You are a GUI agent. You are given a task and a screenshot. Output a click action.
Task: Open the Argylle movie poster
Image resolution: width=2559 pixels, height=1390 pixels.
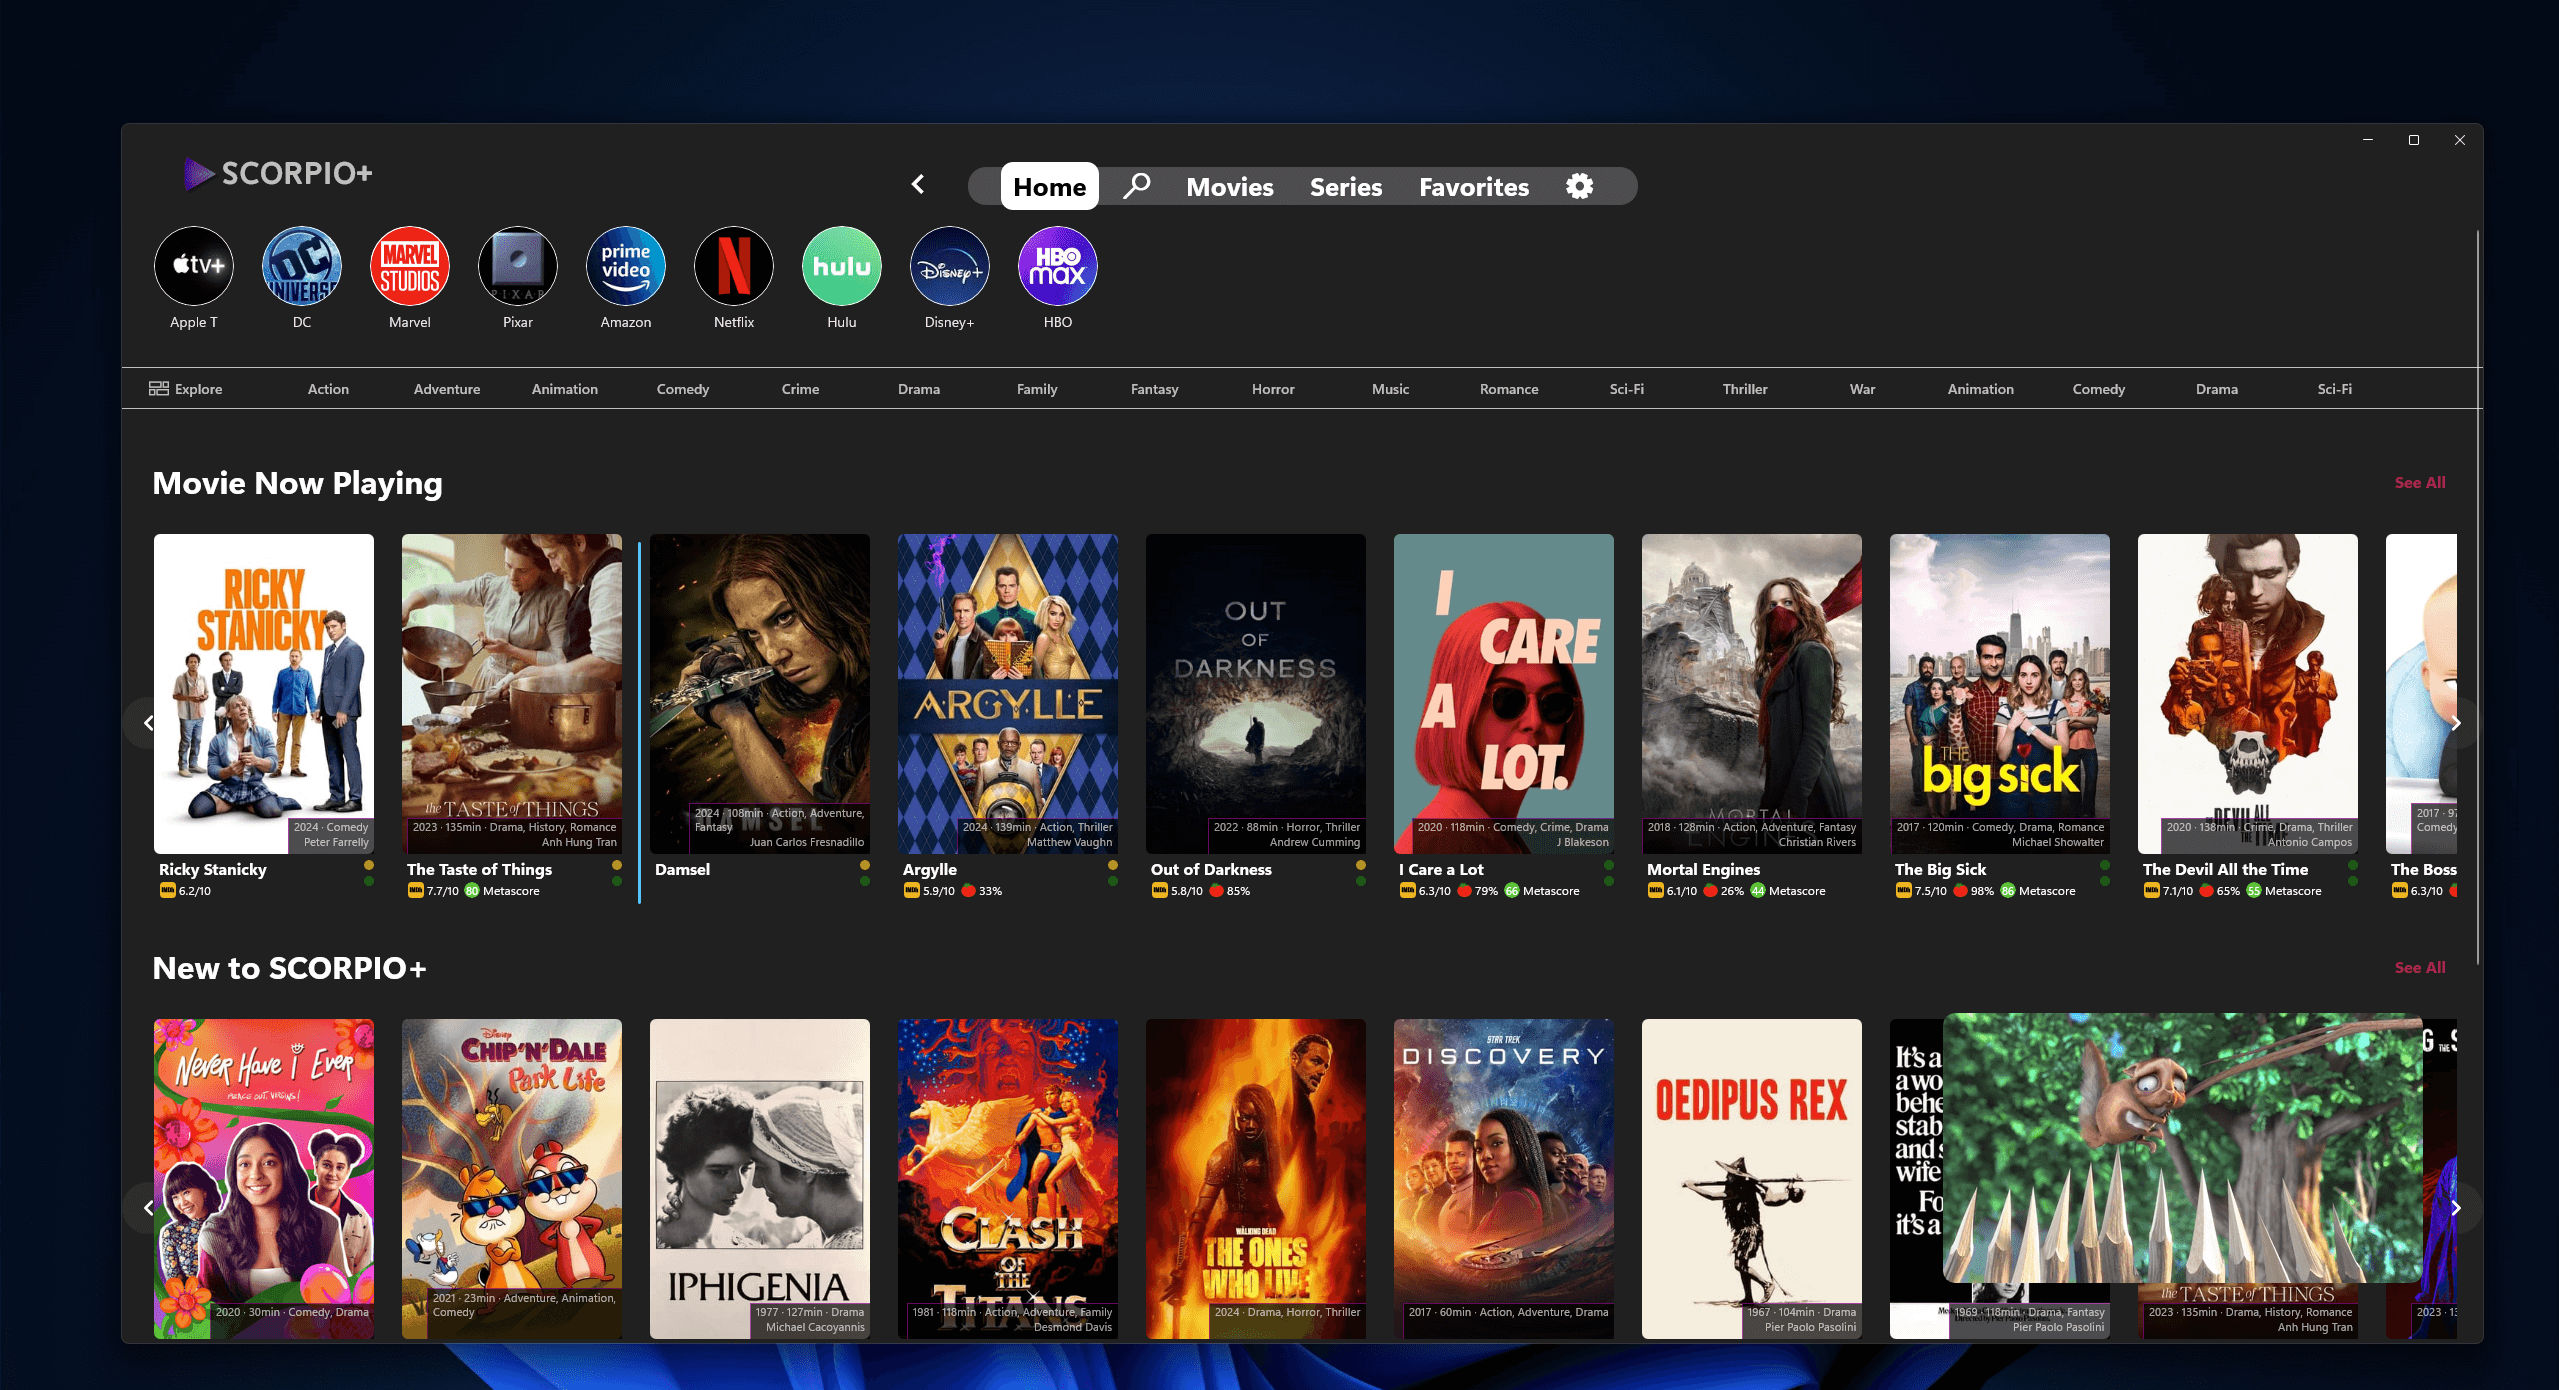1007,692
